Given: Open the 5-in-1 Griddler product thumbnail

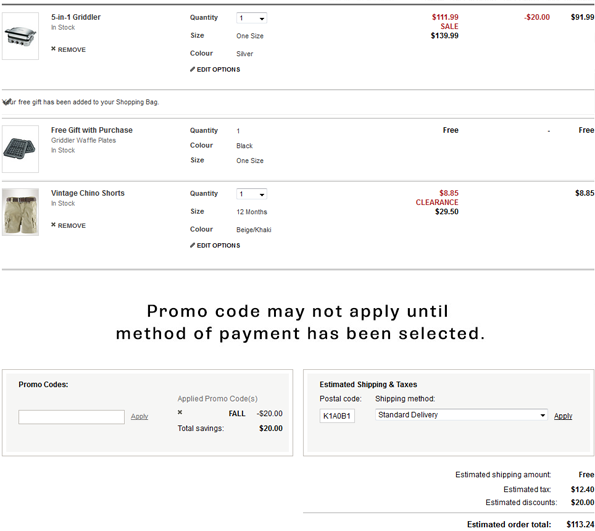Looking at the screenshot, I should pyautogui.click(x=20, y=36).
